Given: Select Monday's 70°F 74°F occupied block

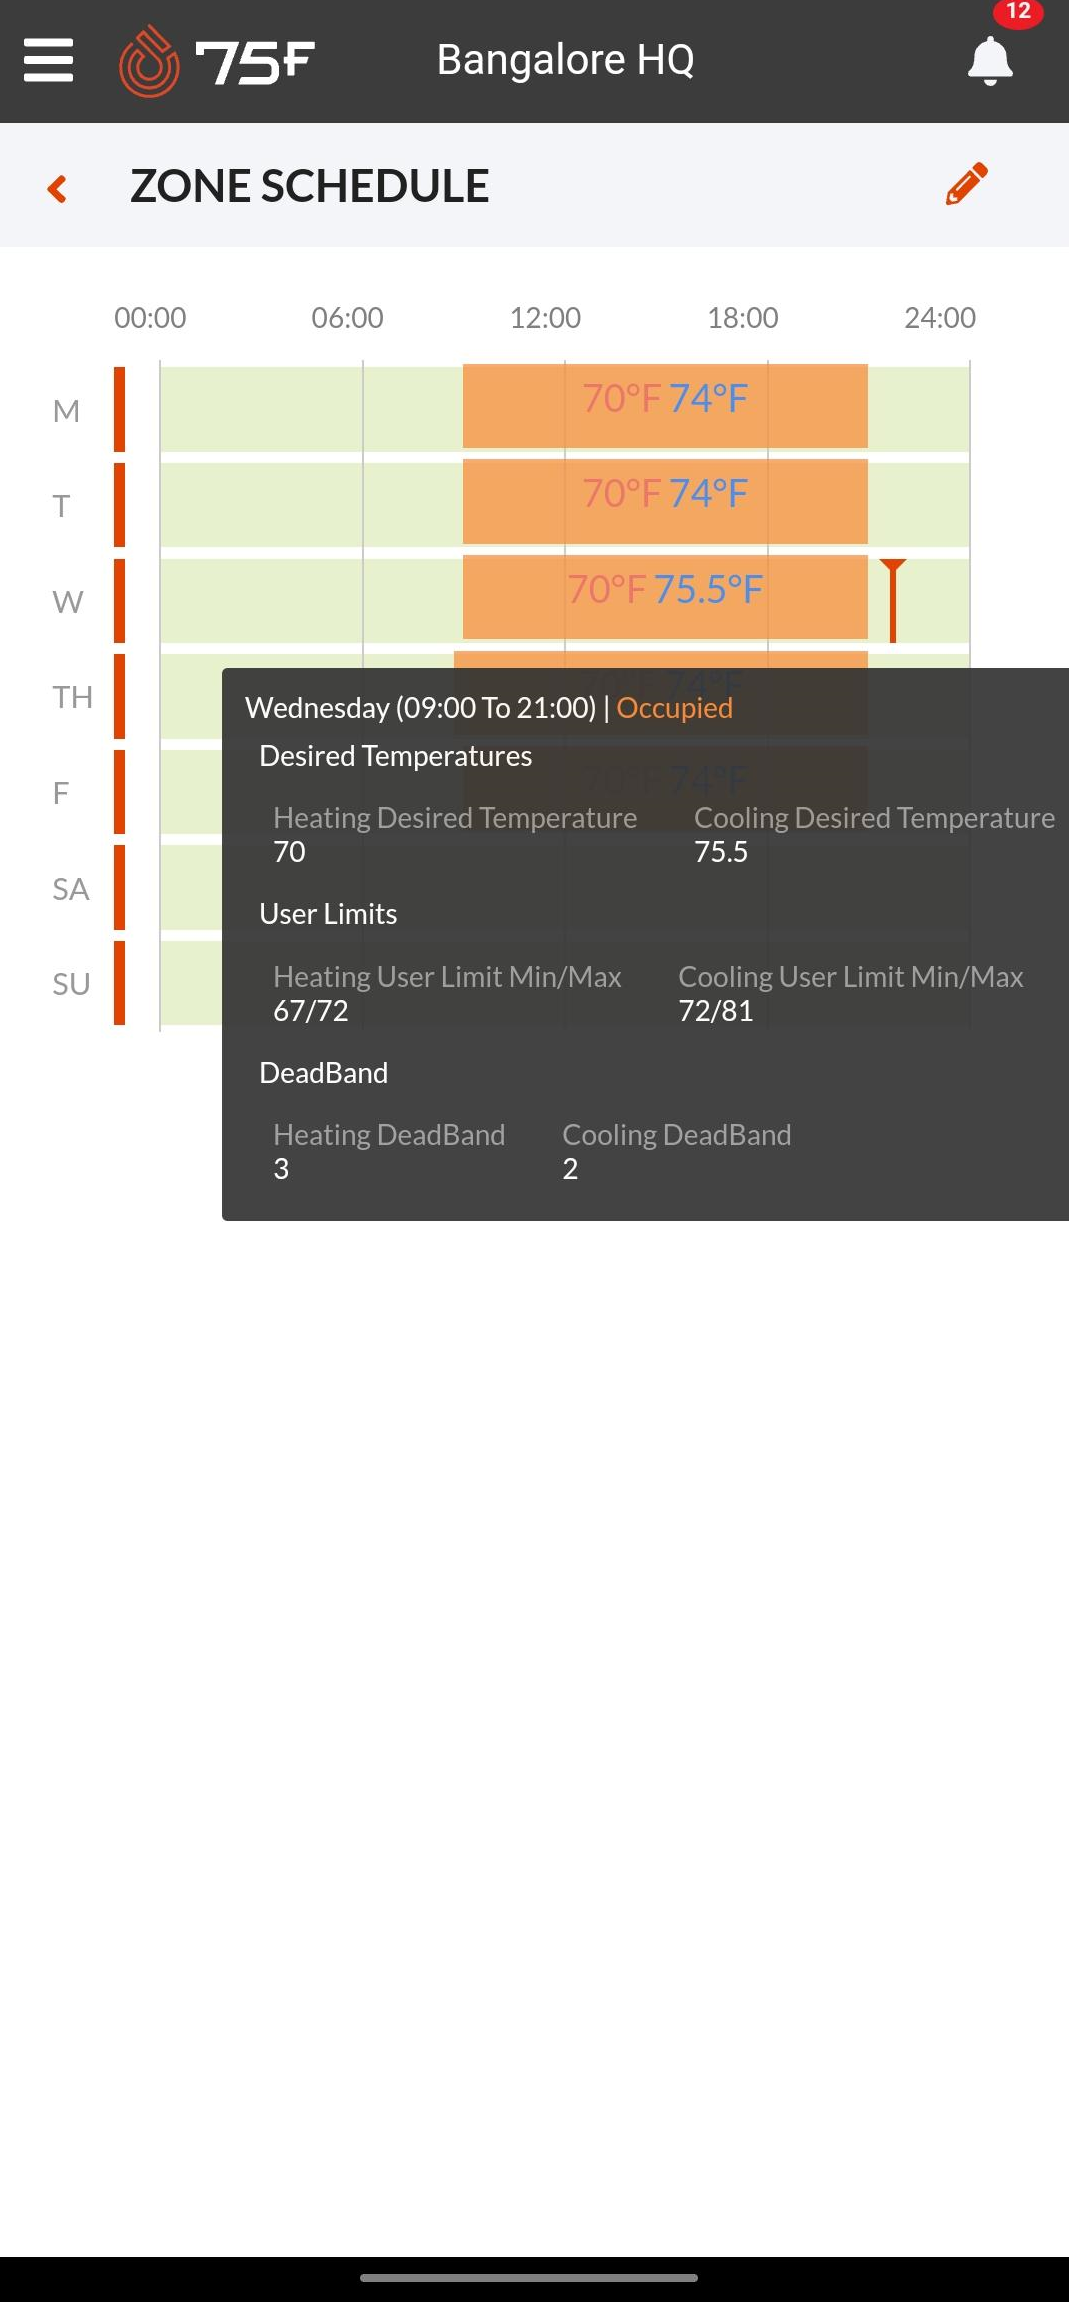Looking at the screenshot, I should click(665, 405).
